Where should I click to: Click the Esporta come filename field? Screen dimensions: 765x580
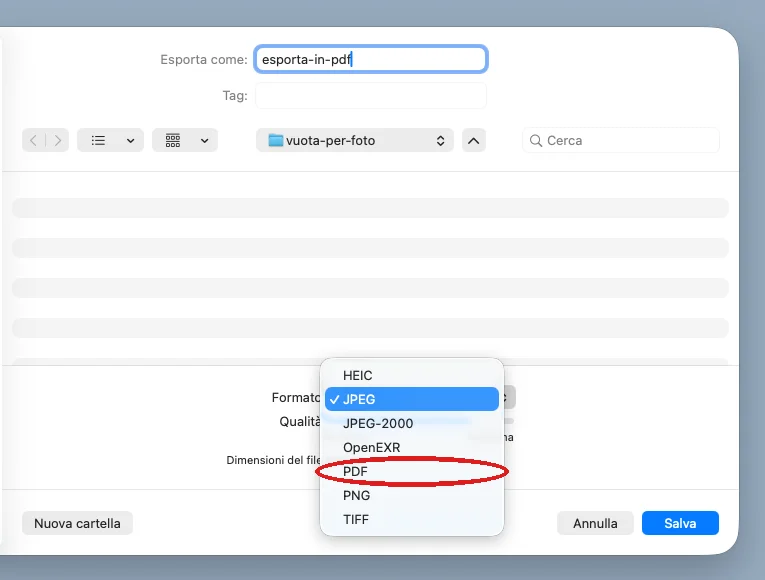[371, 59]
